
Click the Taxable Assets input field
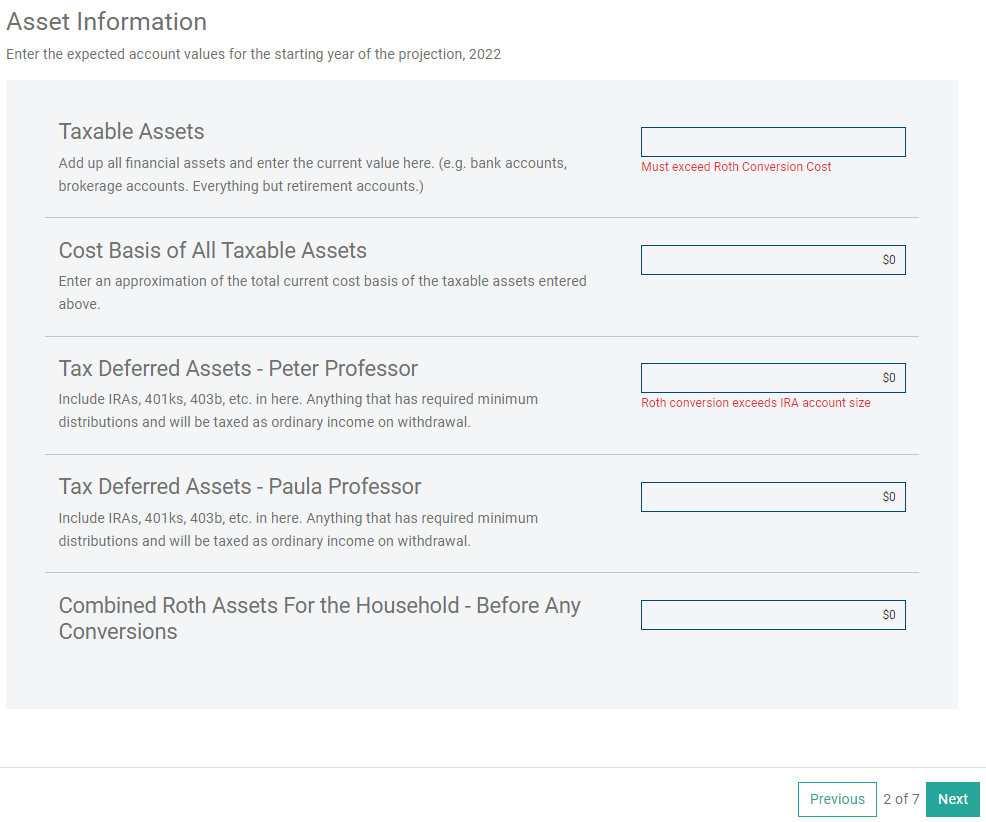(x=772, y=142)
